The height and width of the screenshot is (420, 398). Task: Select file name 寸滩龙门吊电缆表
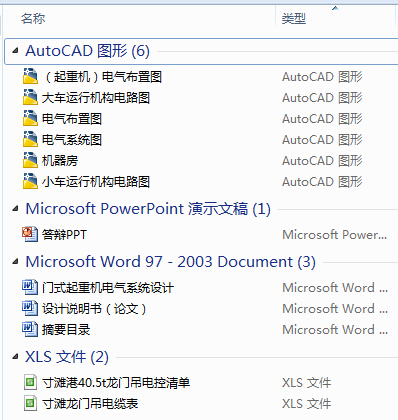click(x=90, y=404)
